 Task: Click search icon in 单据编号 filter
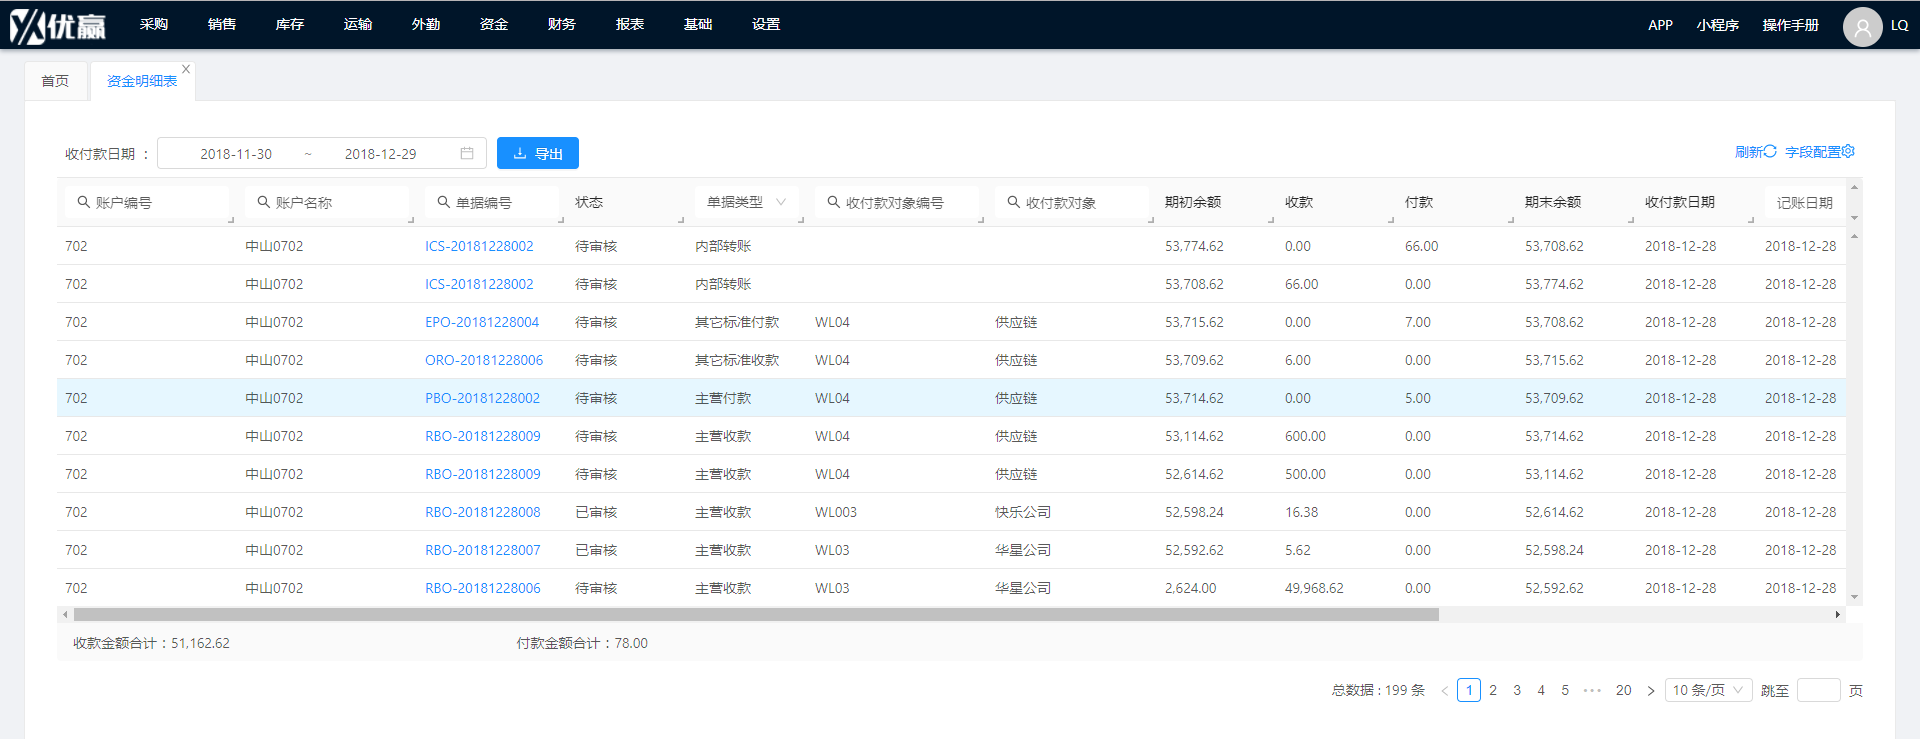point(443,202)
